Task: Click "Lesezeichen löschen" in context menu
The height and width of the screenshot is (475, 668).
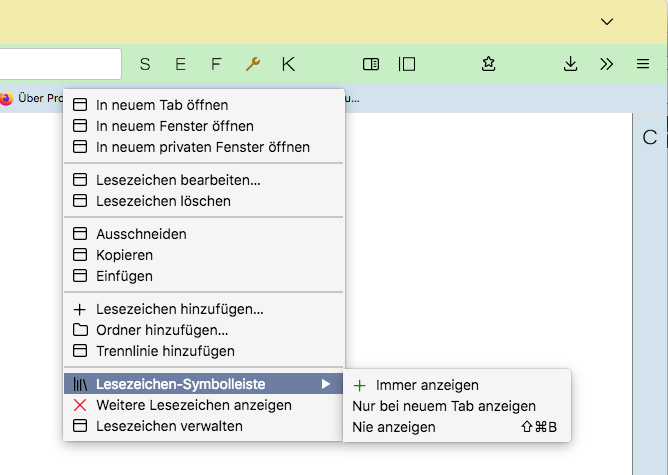Action: 163,201
